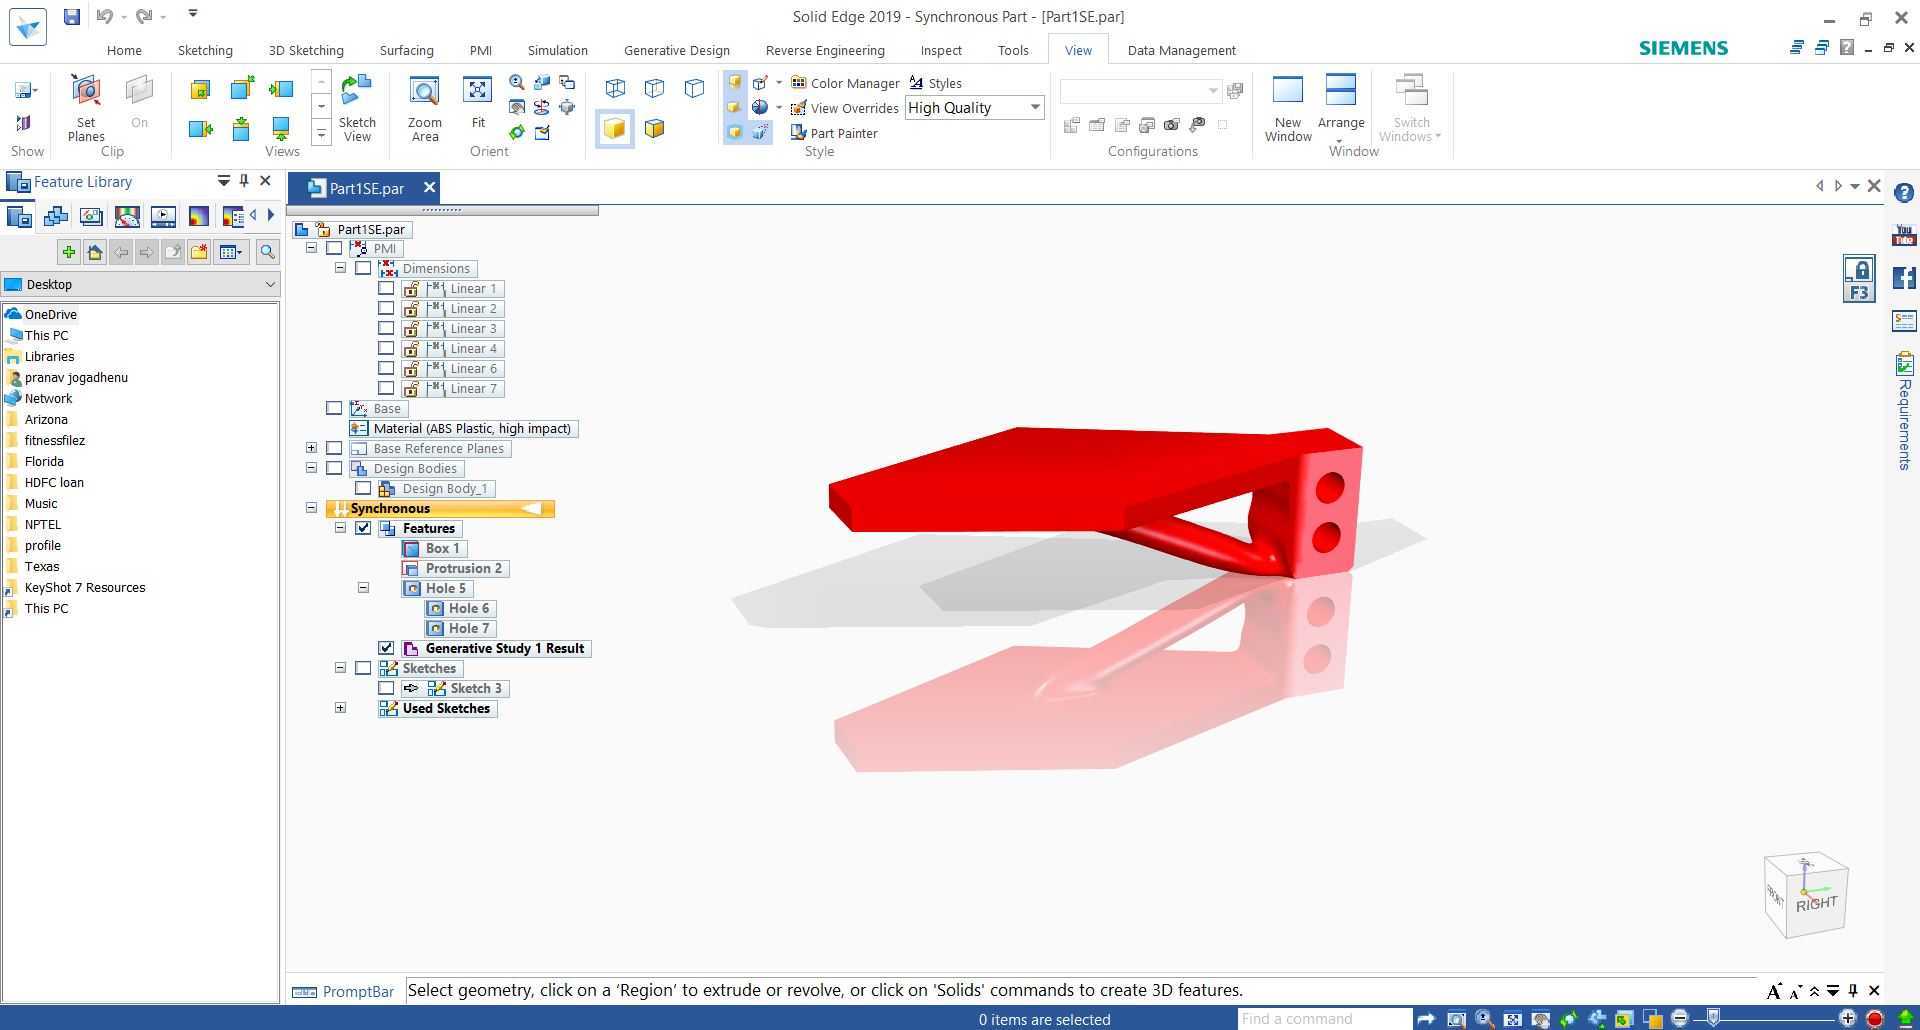1920x1030 pixels.
Task: Check the Linear 1 dimension checkbox
Action: pyautogui.click(x=386, y=288)
